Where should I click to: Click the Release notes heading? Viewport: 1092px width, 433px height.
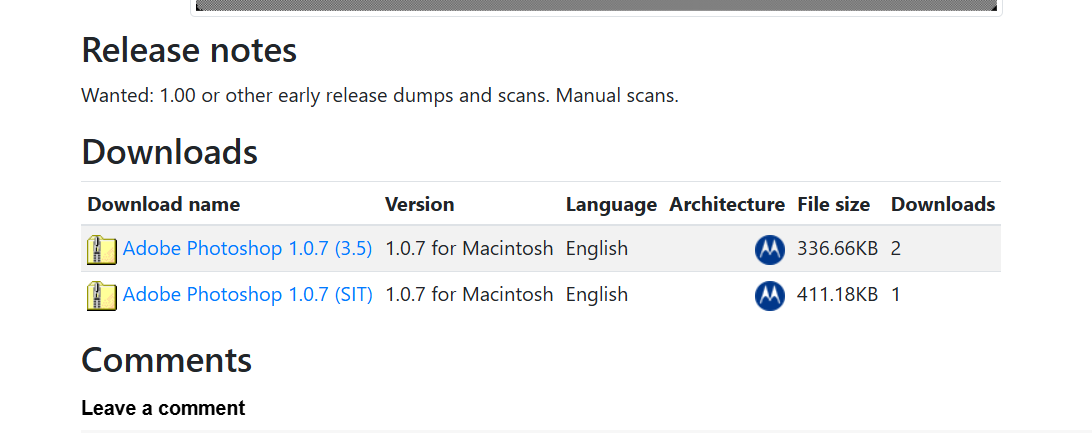click(189, 51)
